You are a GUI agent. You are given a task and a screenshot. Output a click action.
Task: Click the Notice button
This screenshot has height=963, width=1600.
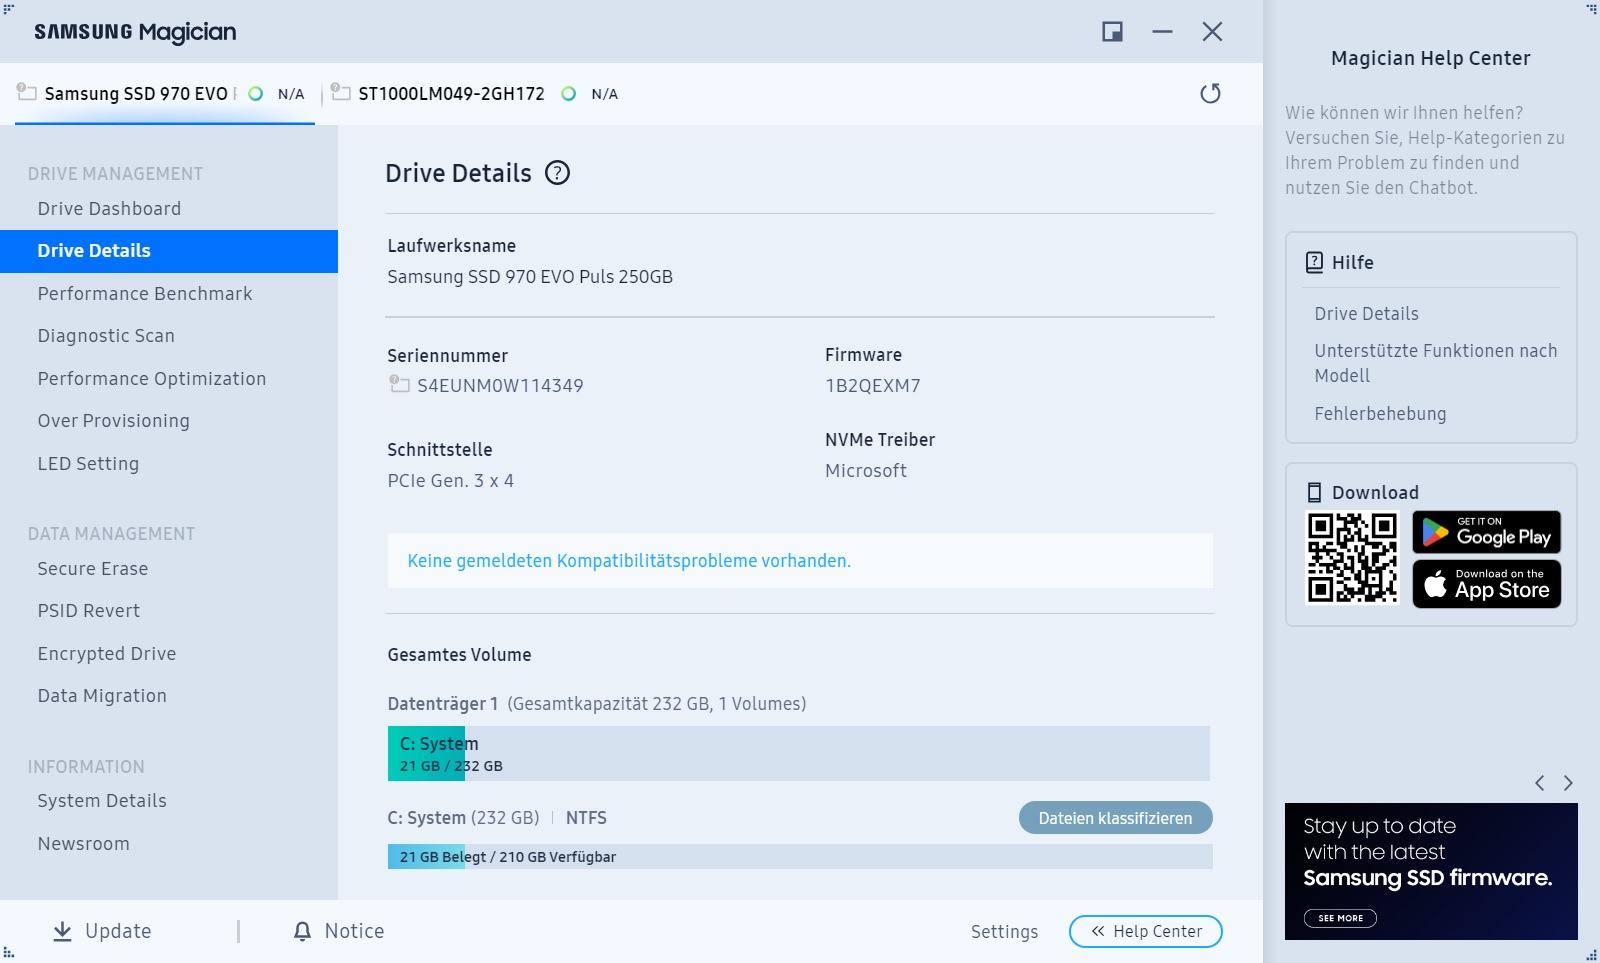pos(339,931)
